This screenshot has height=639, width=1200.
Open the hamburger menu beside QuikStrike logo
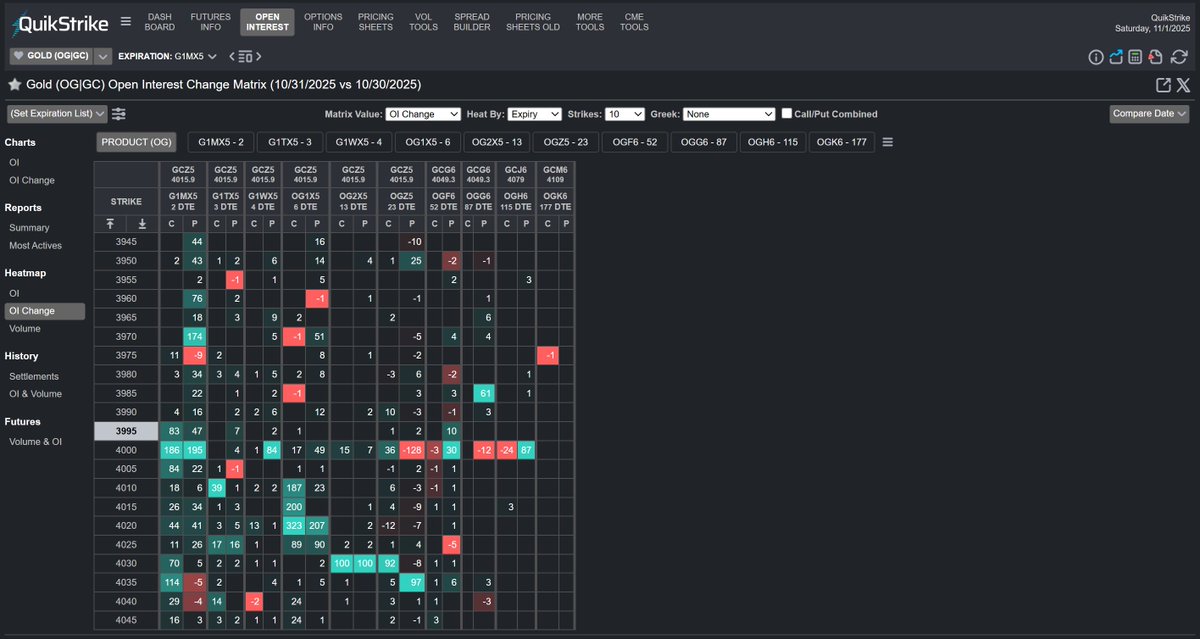tap(125, 21)
